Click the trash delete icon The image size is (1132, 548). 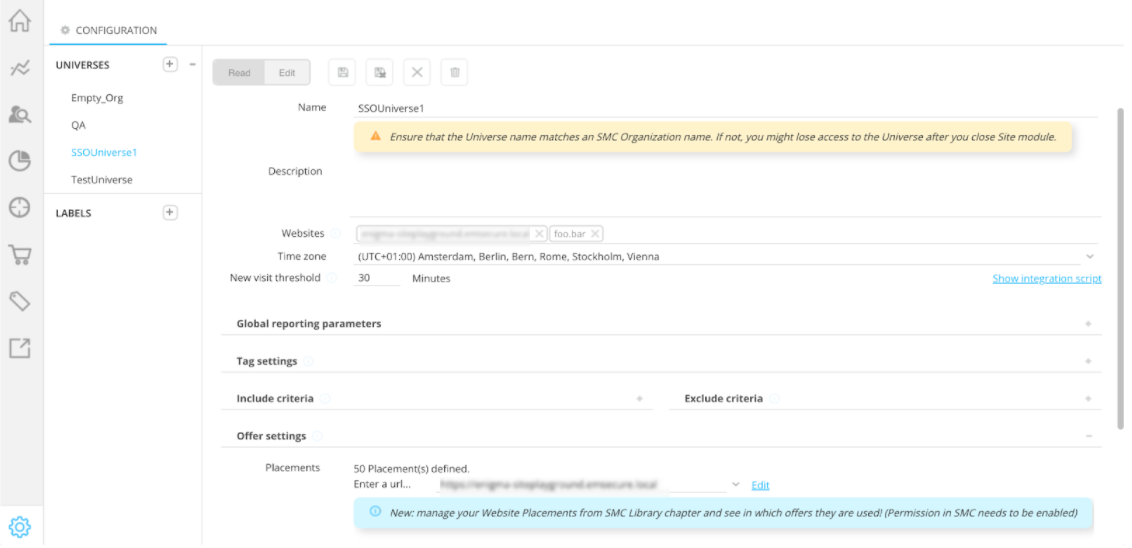coord(455,73)
